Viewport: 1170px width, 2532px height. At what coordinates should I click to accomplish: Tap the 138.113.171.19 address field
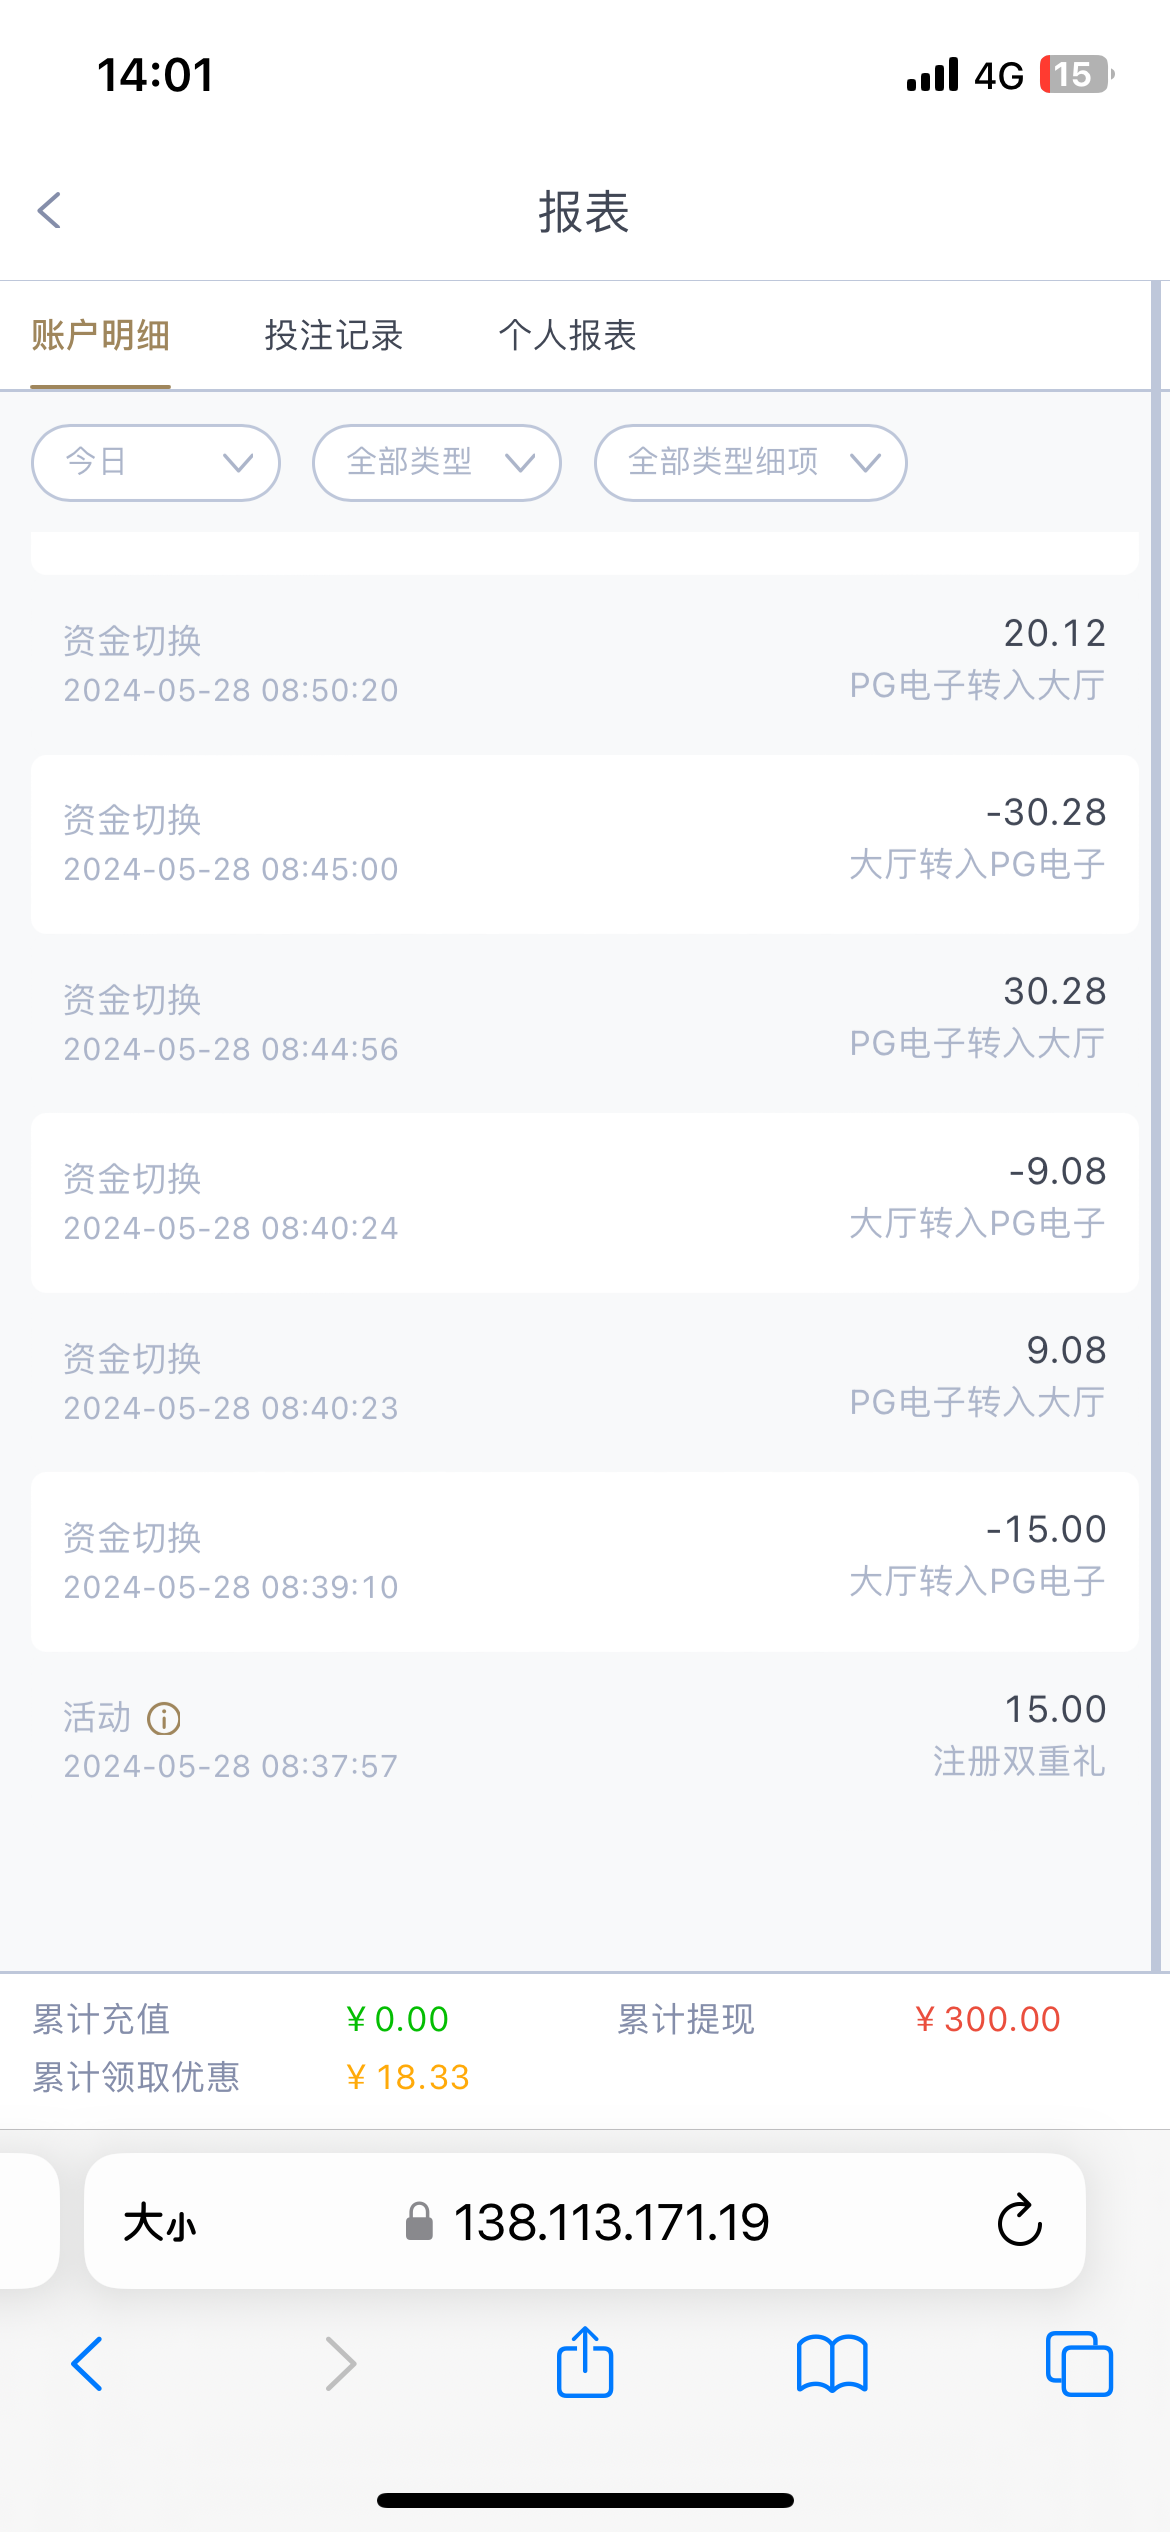point(610,2223)
